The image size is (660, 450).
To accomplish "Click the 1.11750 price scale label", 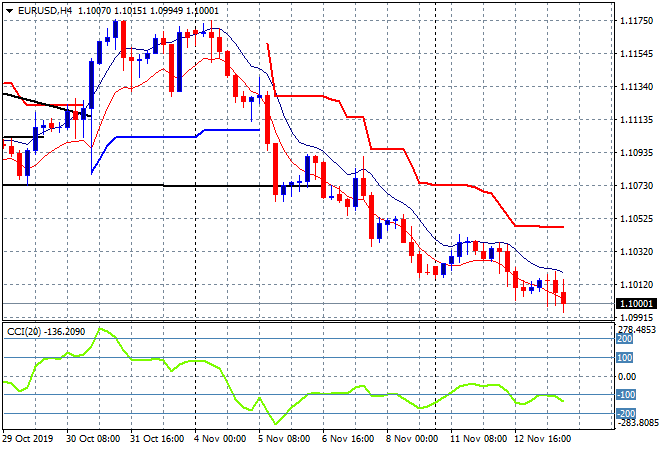I will point(637,21).
